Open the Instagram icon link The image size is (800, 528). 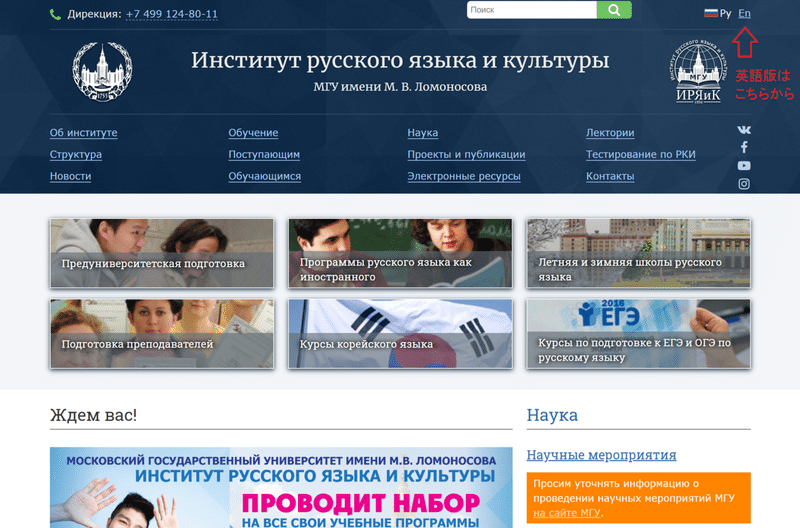coord(744,184)
